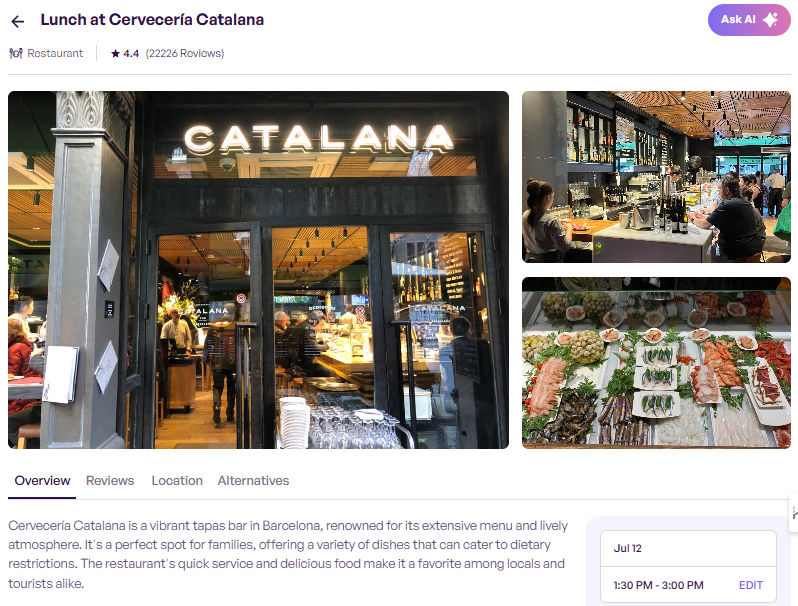This screenshot has height=606, width=798.
Task: Click EDIT next to the time range
Action: pyautogui.click(x=751, y=585)
